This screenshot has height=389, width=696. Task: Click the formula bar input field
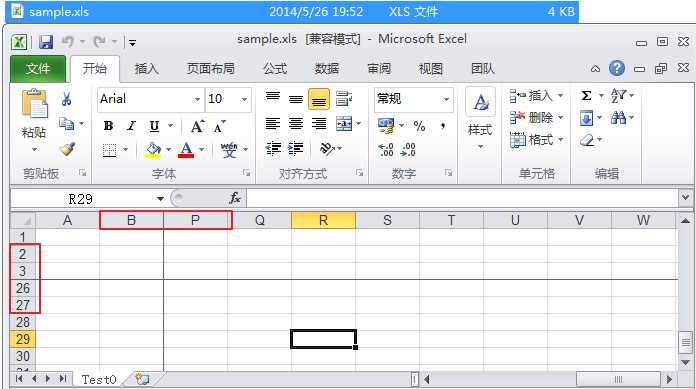pyautogui.click(x=462, y=198)
